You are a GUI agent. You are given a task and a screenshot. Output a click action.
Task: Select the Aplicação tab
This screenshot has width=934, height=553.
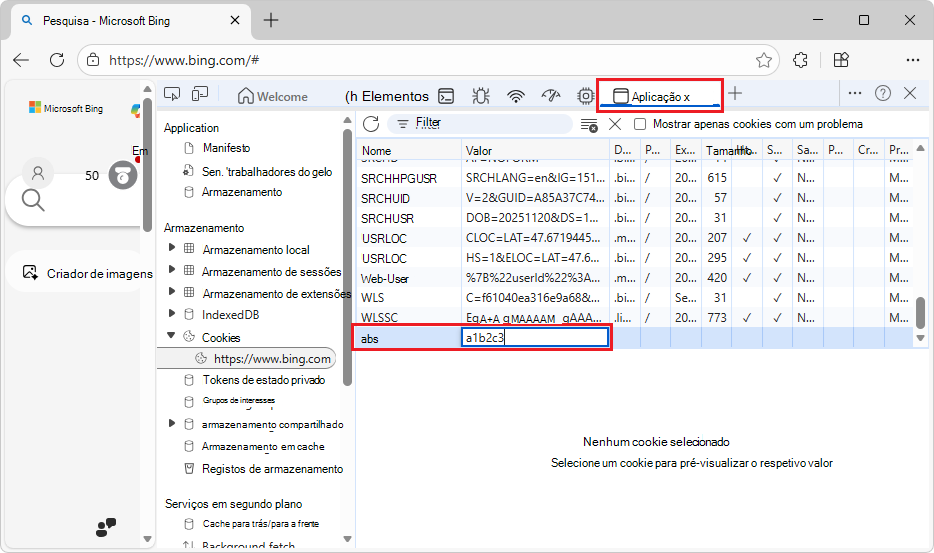(x=660, y=97)
